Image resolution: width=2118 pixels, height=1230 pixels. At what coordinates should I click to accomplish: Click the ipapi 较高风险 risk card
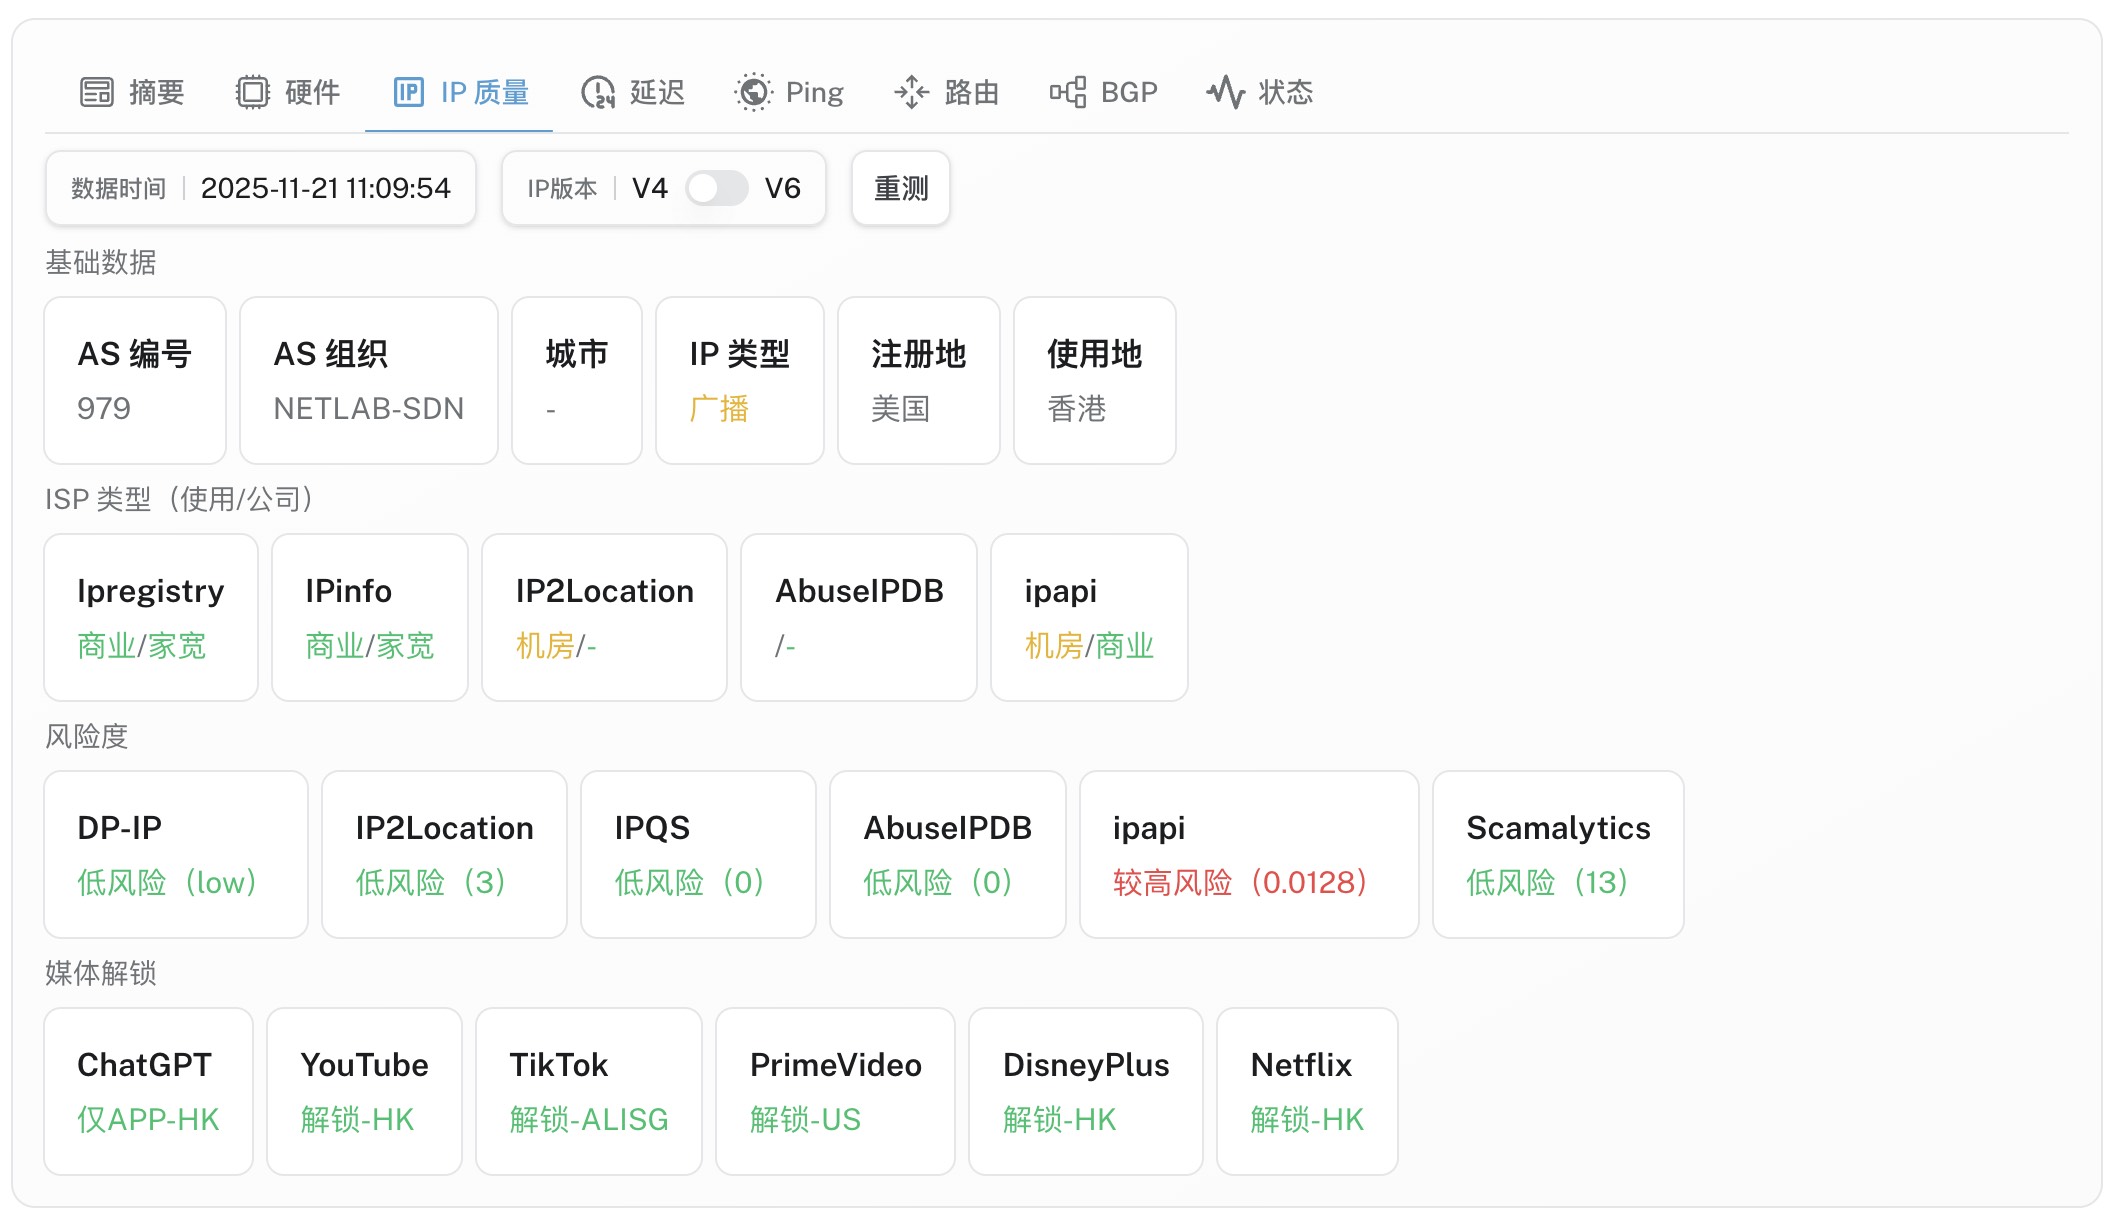pyautogui.click(x=1248, y=854)
